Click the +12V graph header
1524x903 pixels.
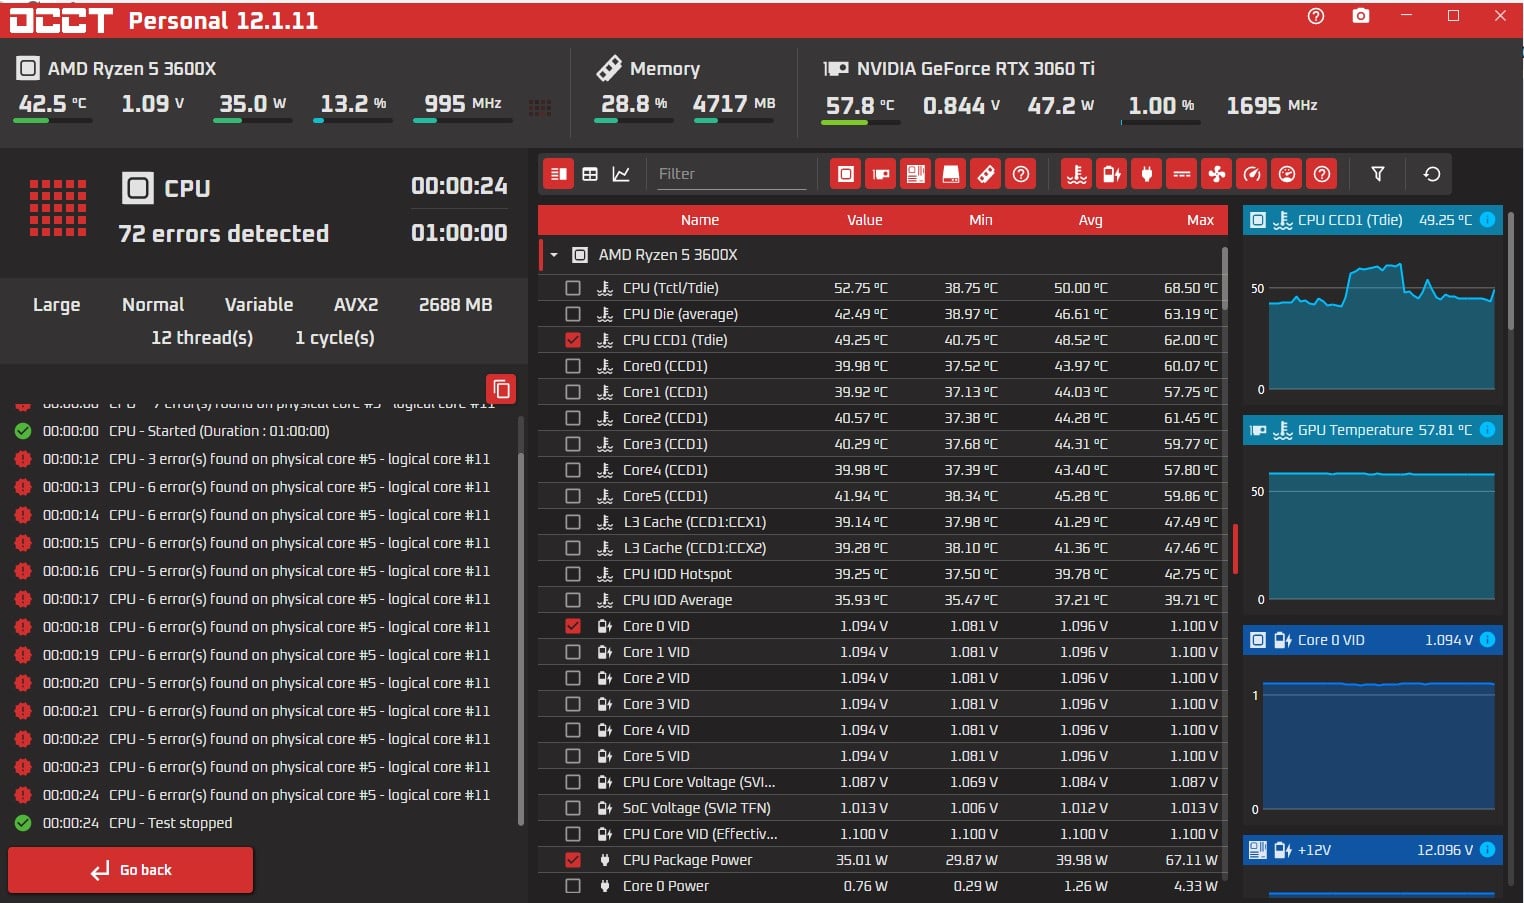click(x=1372, y=850)
